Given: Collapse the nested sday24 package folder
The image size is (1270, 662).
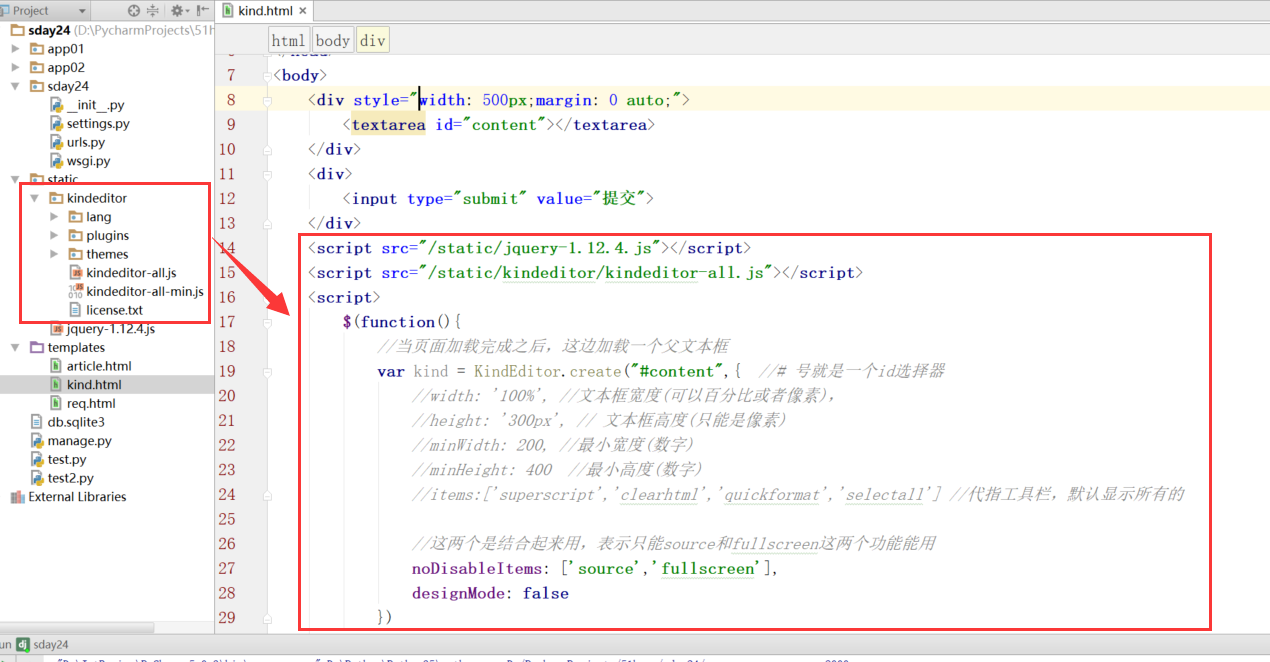Looking at the screenshot, I should pos(15,86).
